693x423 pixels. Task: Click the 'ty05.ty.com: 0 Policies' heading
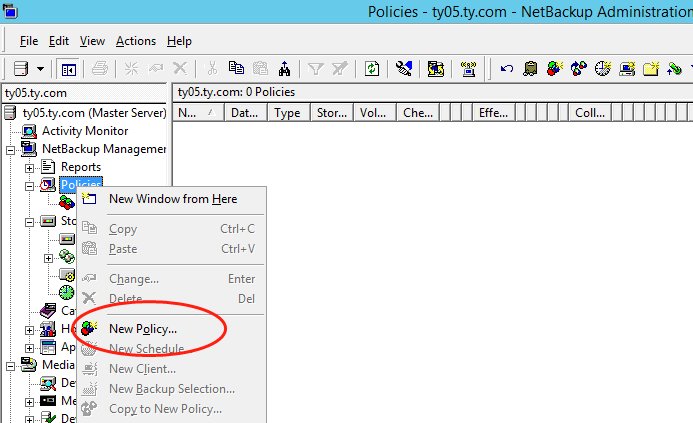(236, 92)
